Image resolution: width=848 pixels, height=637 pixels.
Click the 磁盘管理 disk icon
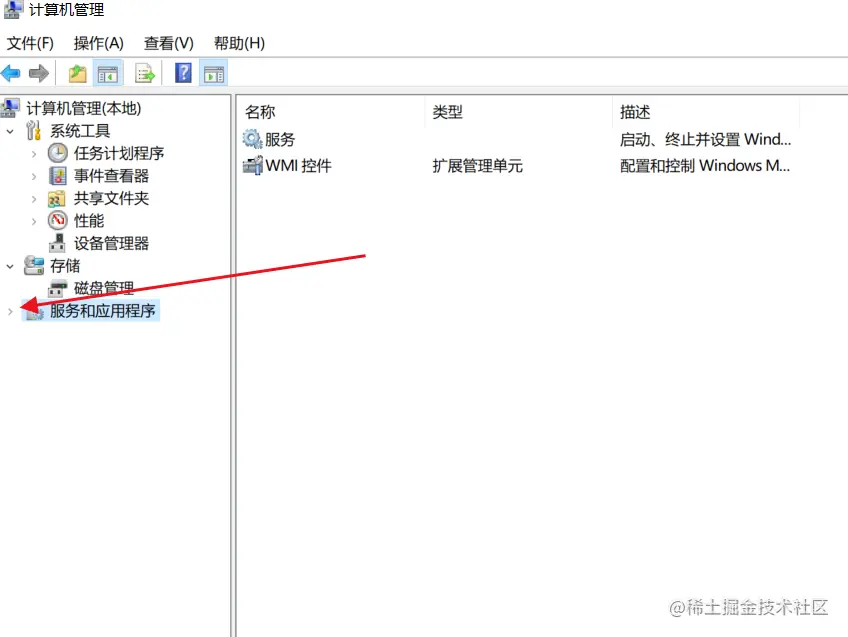57,288
